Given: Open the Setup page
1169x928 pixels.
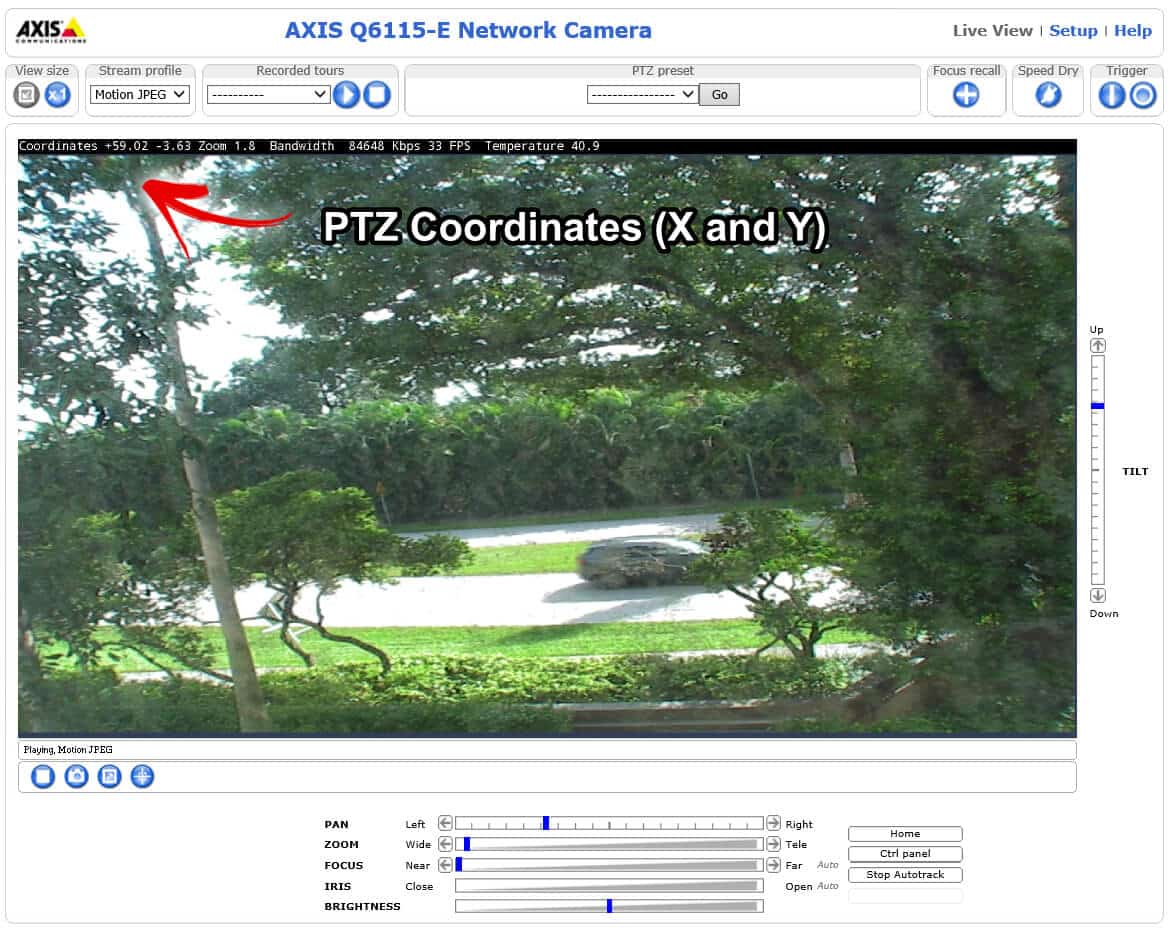Looking at the screenshot, I should pyautogui.click(x=1073, y=30).
